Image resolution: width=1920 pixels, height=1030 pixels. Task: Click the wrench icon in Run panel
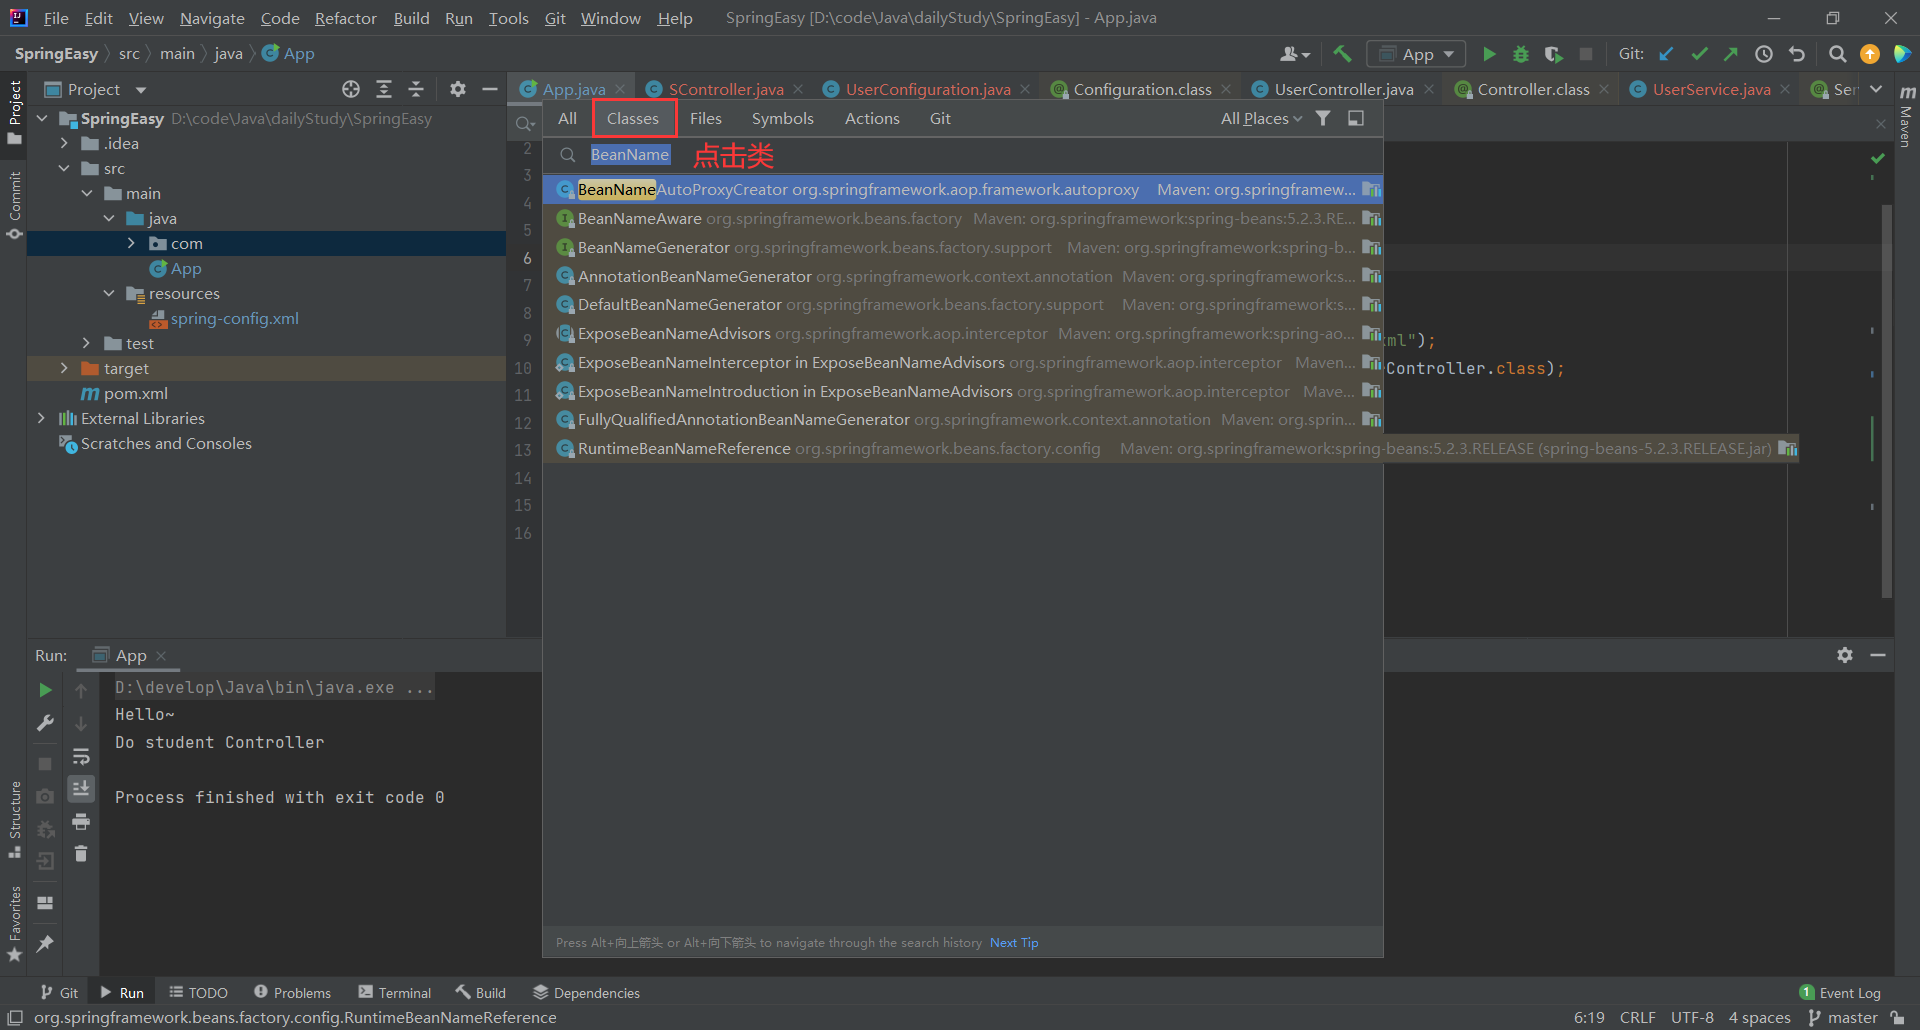click(x=45, y=723)
